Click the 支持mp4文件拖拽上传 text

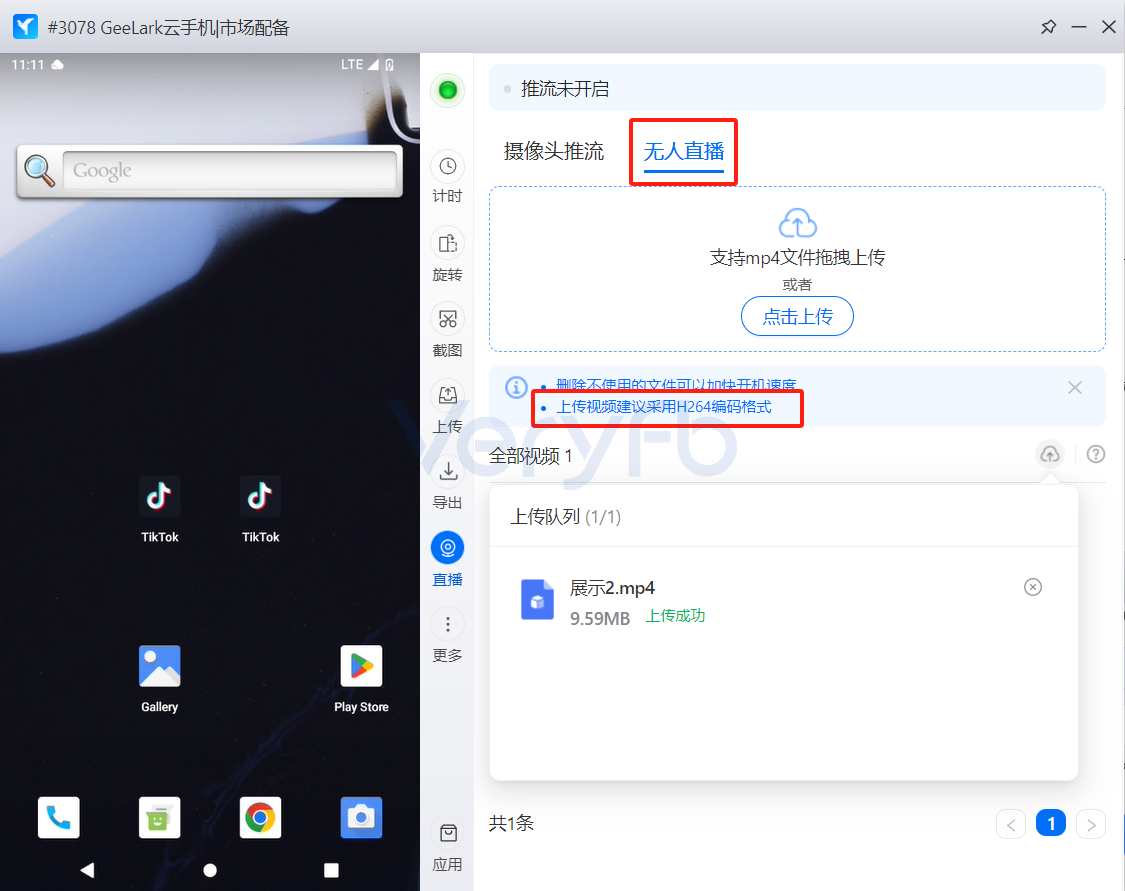pyautogui.click(x=797, y=258)
